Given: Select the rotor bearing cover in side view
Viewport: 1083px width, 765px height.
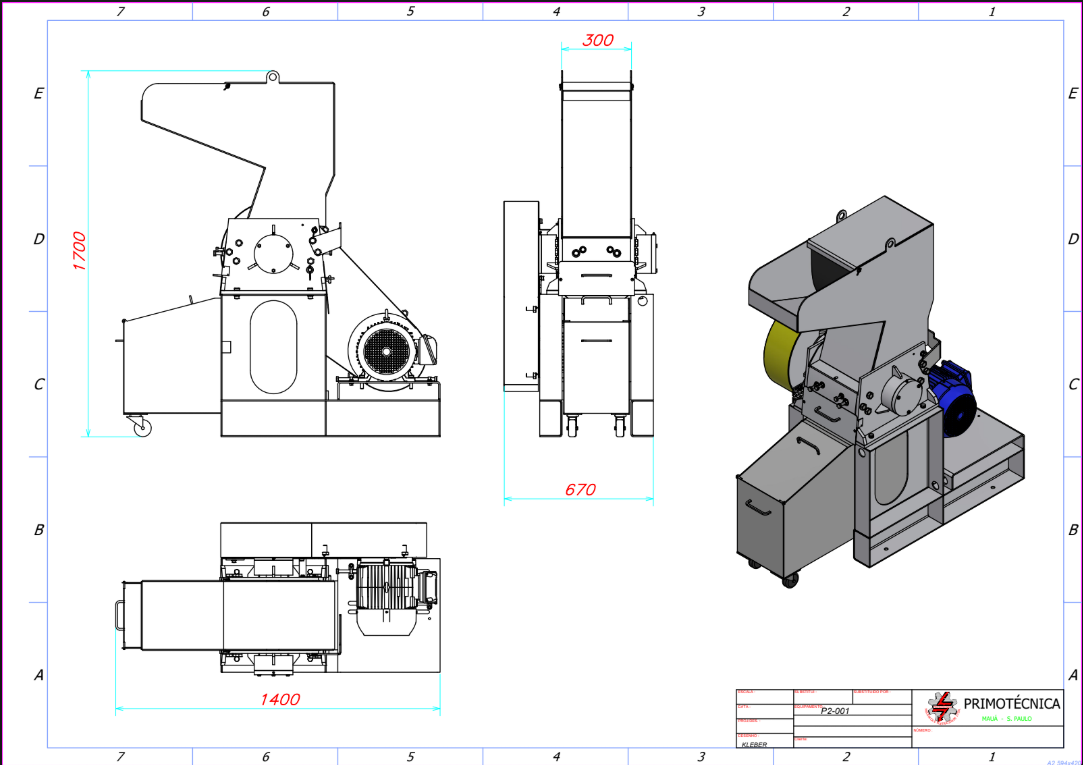Looking at the screenshot, I should tap(274, 253).
